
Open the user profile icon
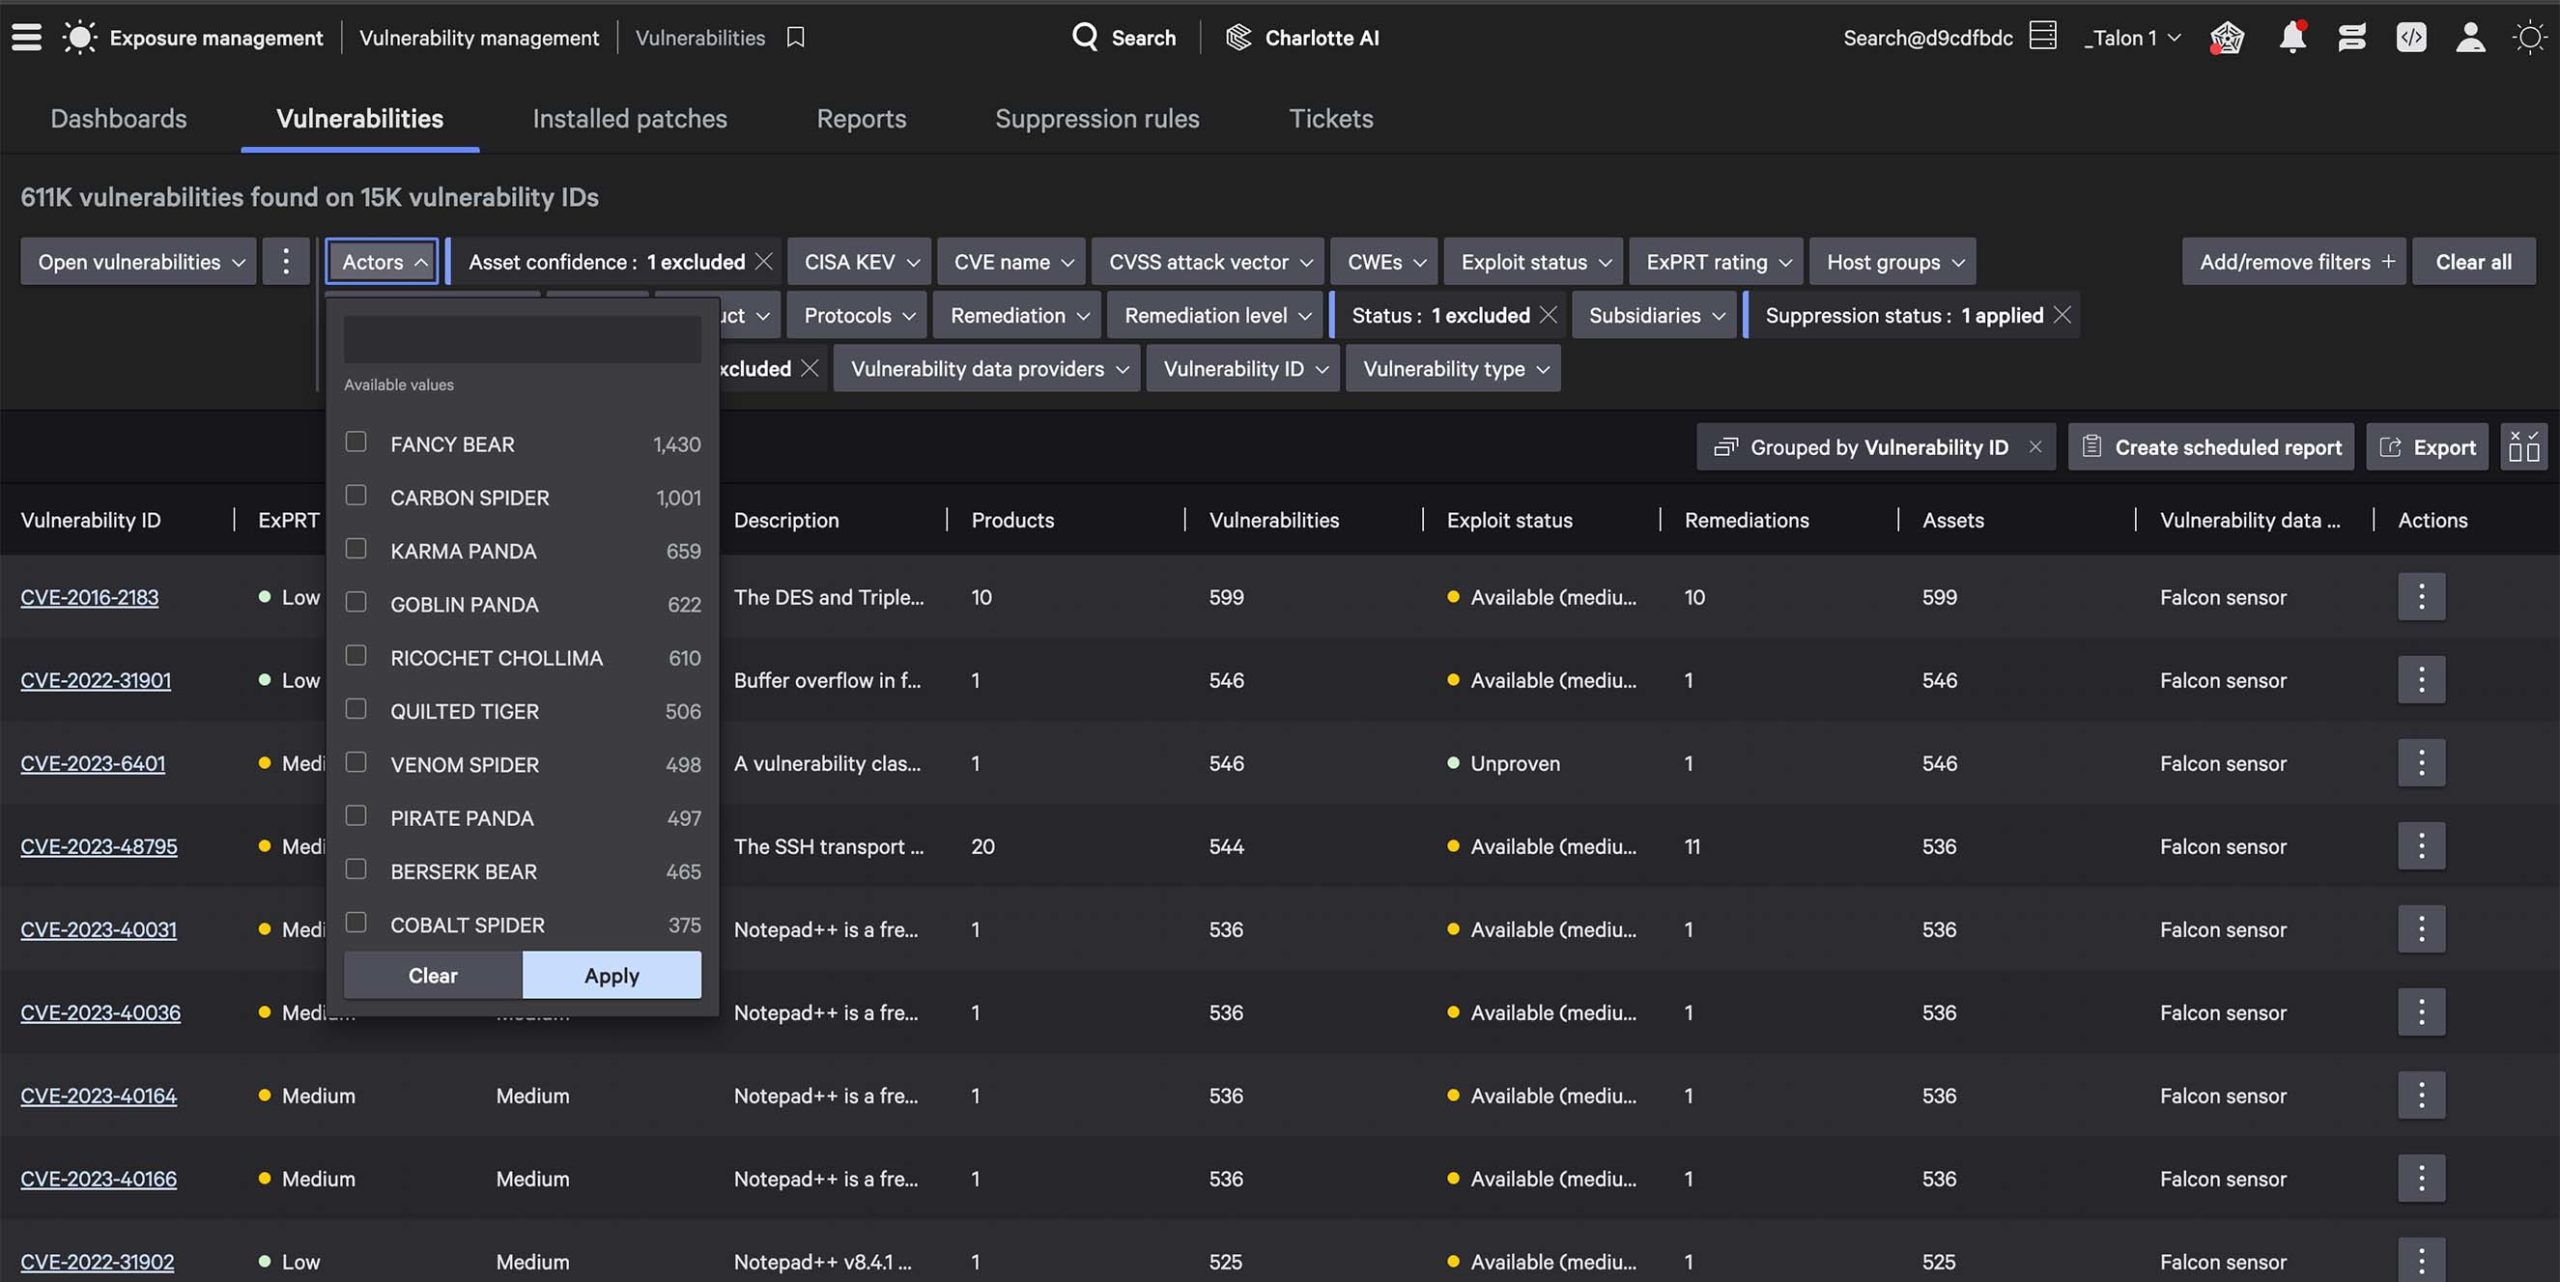(x=2470, y=38)
